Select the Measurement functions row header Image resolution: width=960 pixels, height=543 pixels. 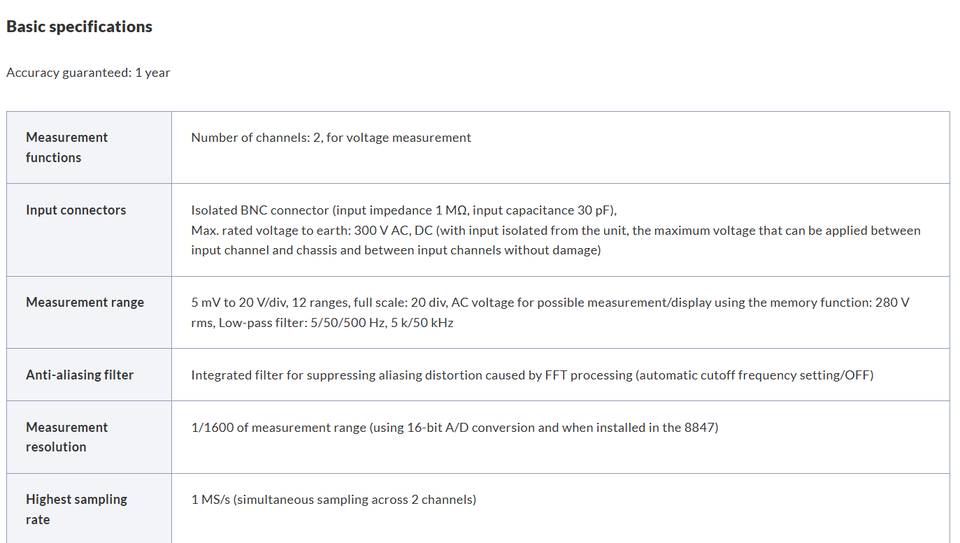point(89,148)
